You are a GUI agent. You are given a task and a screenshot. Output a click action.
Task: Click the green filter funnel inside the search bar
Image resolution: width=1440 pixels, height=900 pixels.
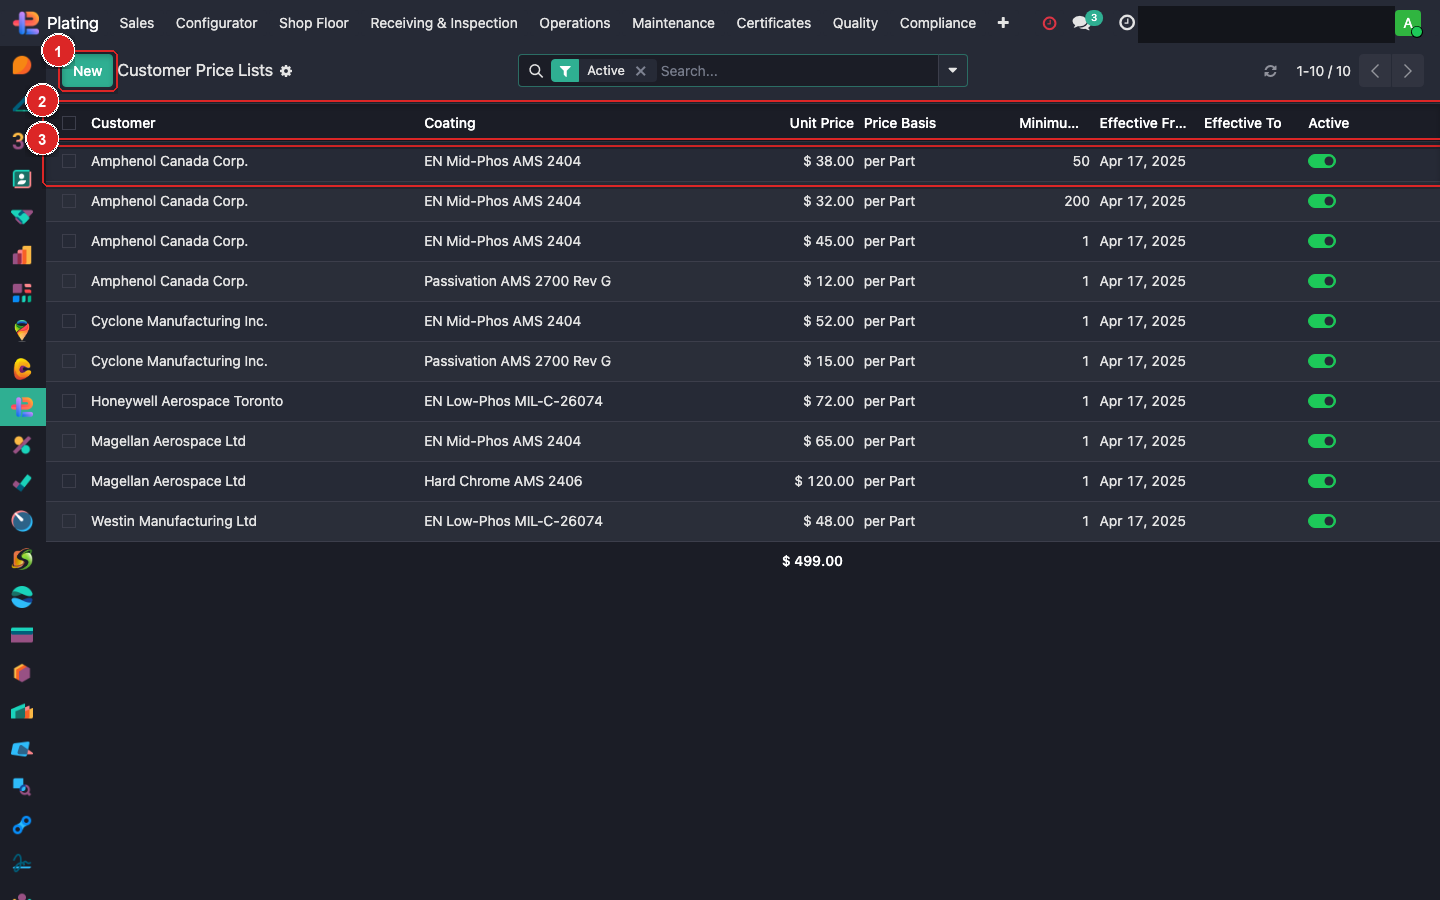coord(565,71)
